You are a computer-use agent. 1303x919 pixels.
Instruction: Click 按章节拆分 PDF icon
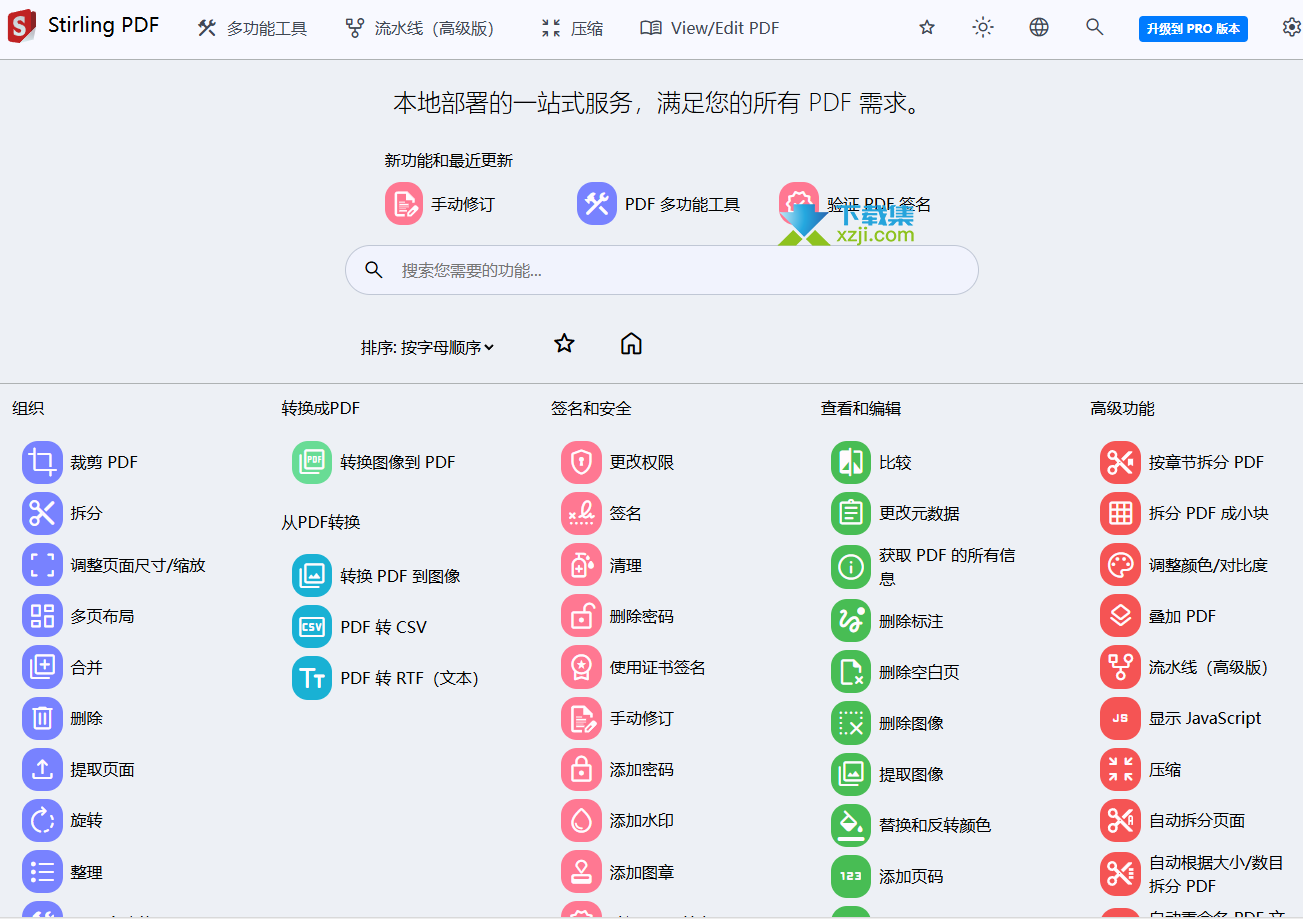pos(1120,462)
